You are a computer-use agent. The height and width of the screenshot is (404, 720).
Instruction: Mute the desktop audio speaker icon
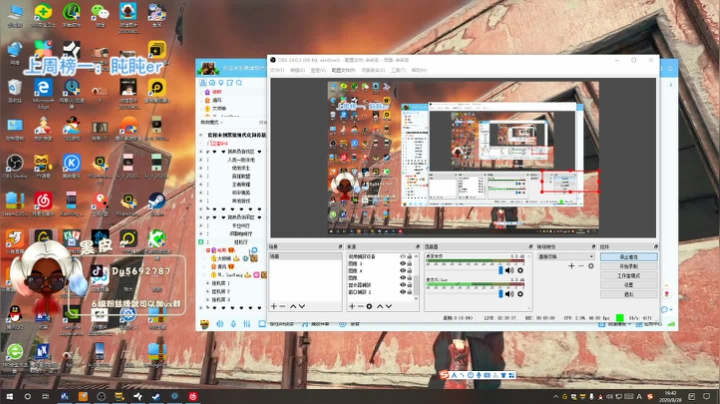(x=510, y=270)
